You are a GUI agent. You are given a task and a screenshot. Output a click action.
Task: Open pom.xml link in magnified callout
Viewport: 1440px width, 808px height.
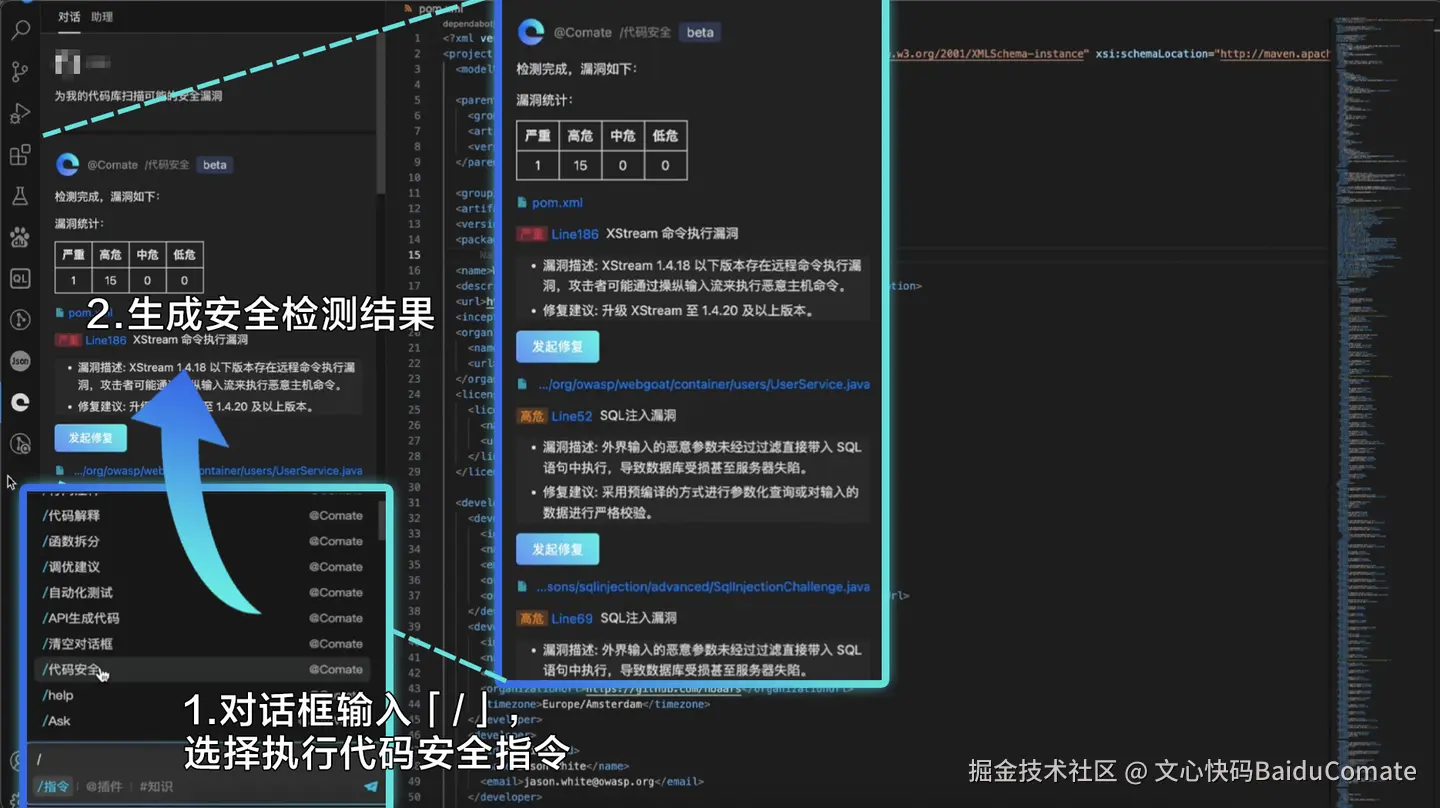pyautogui.click(x=557, y=203)
